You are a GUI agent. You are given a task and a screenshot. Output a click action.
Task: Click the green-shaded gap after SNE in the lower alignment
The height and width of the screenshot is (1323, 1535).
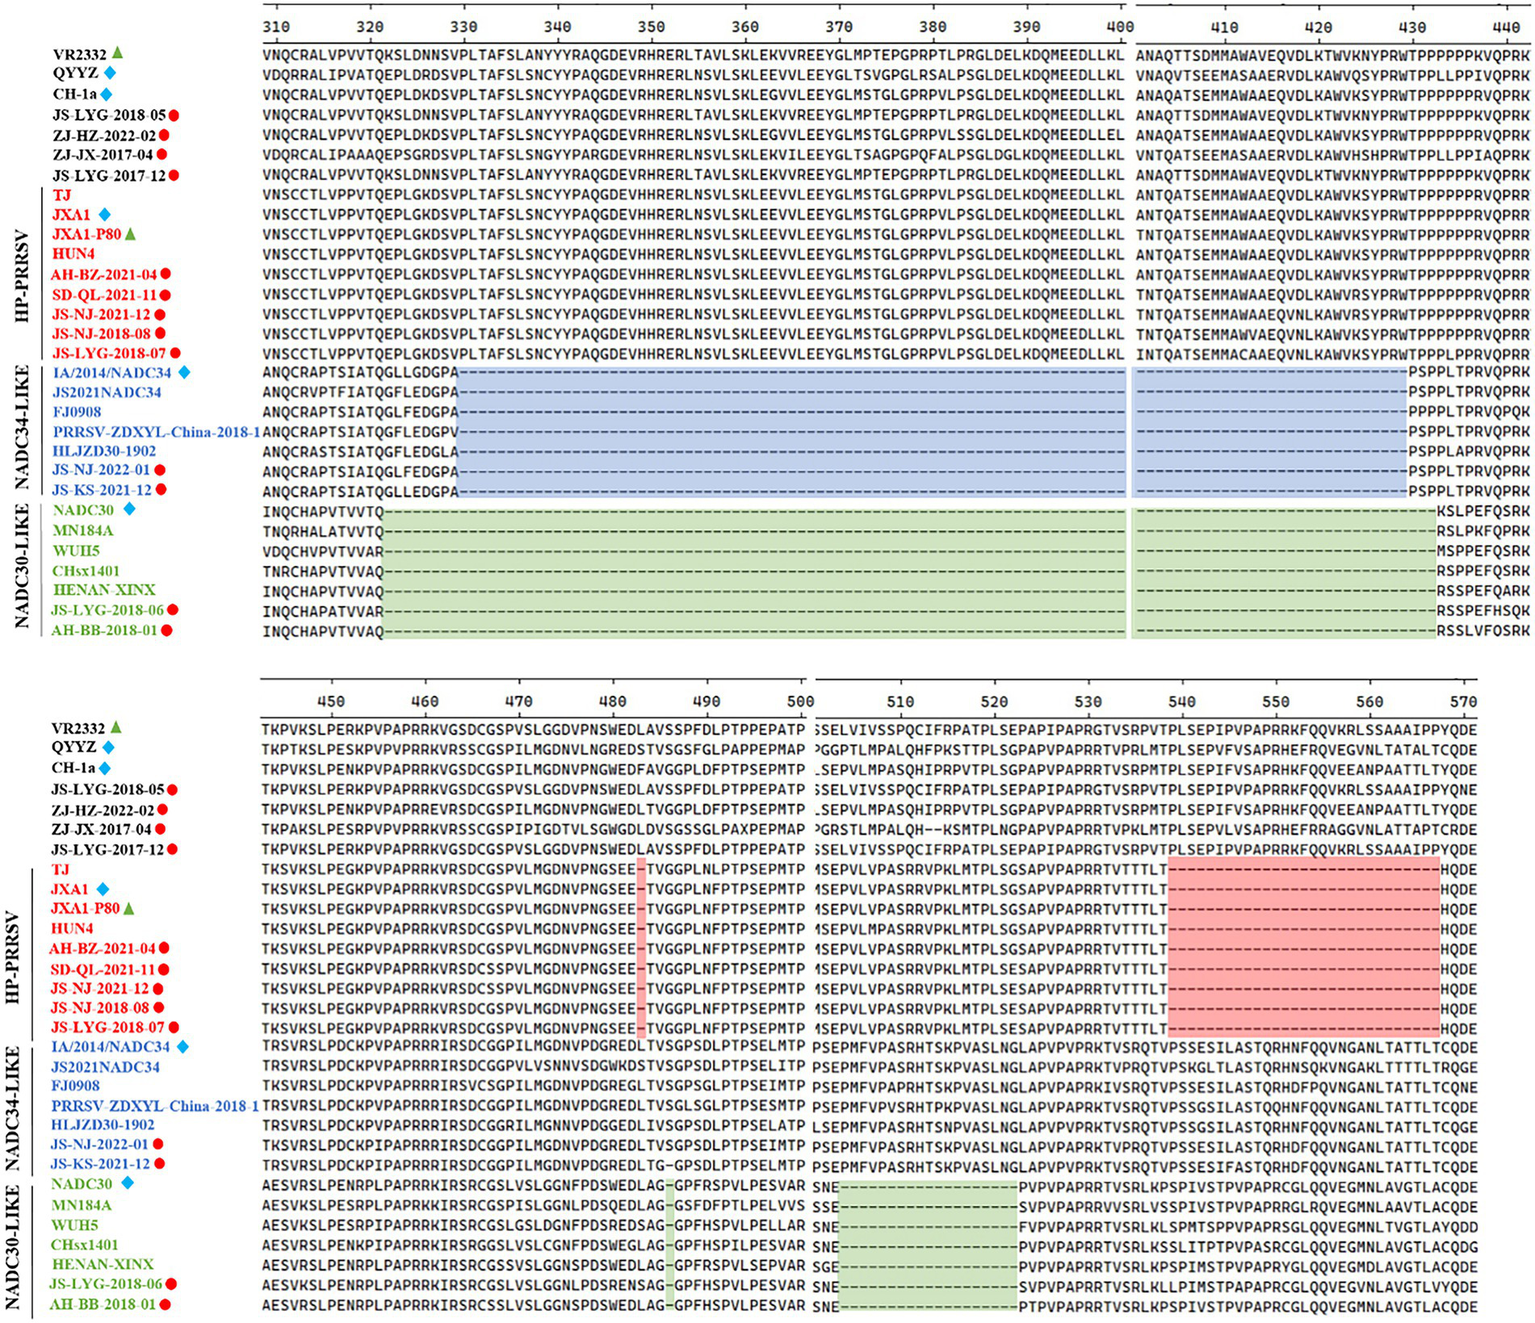click(x=927, y=1246)
